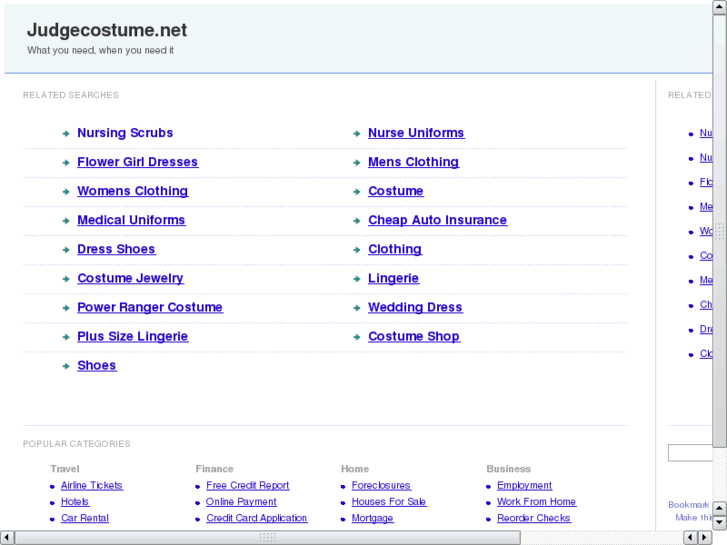Click the Mortgage link under Home
This screenshot has height=545, width=727.
click(x=372, y=518)
